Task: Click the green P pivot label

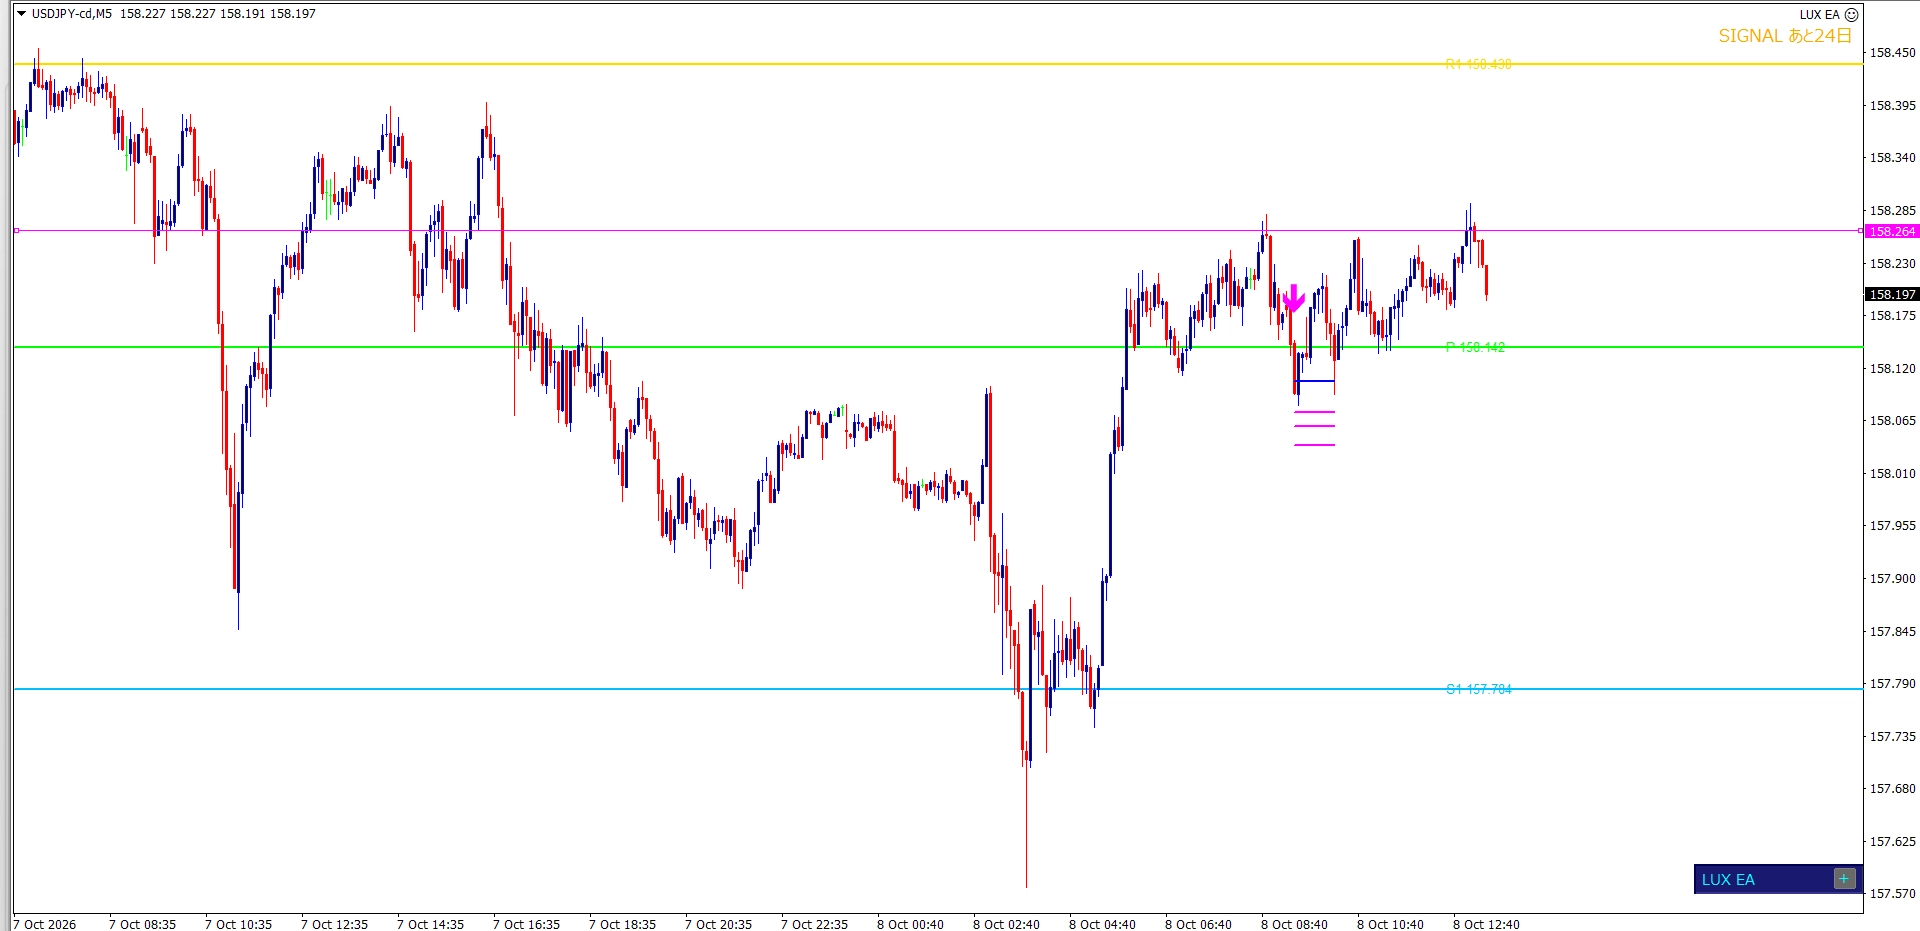Action: pos(1475,347)
